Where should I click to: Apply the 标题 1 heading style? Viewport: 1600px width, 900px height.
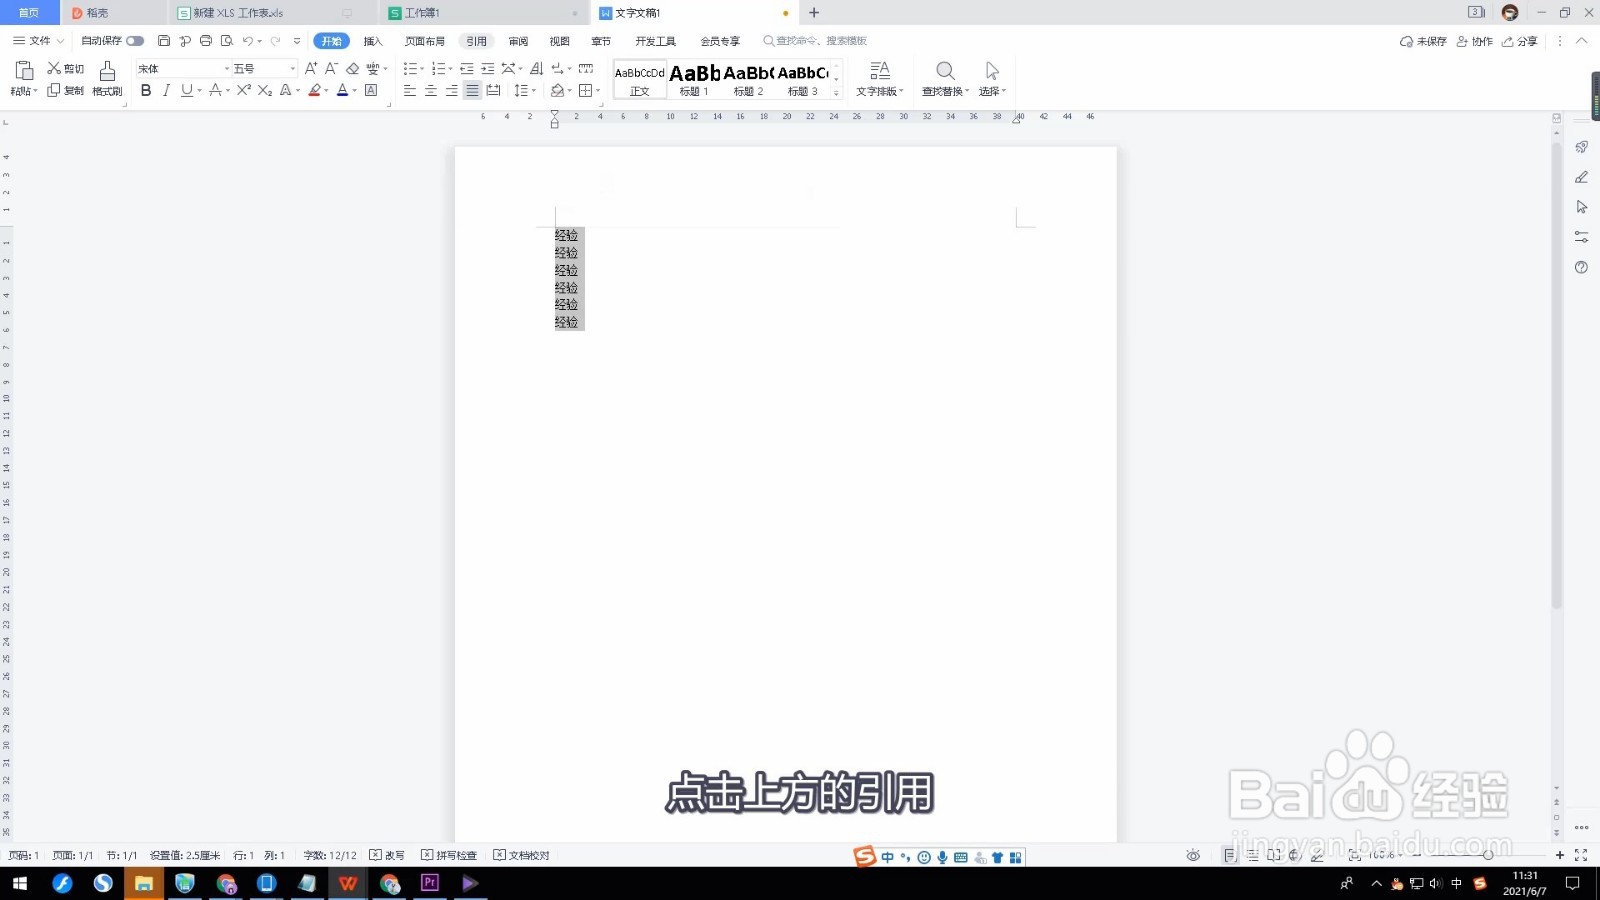tap(693, 78)
